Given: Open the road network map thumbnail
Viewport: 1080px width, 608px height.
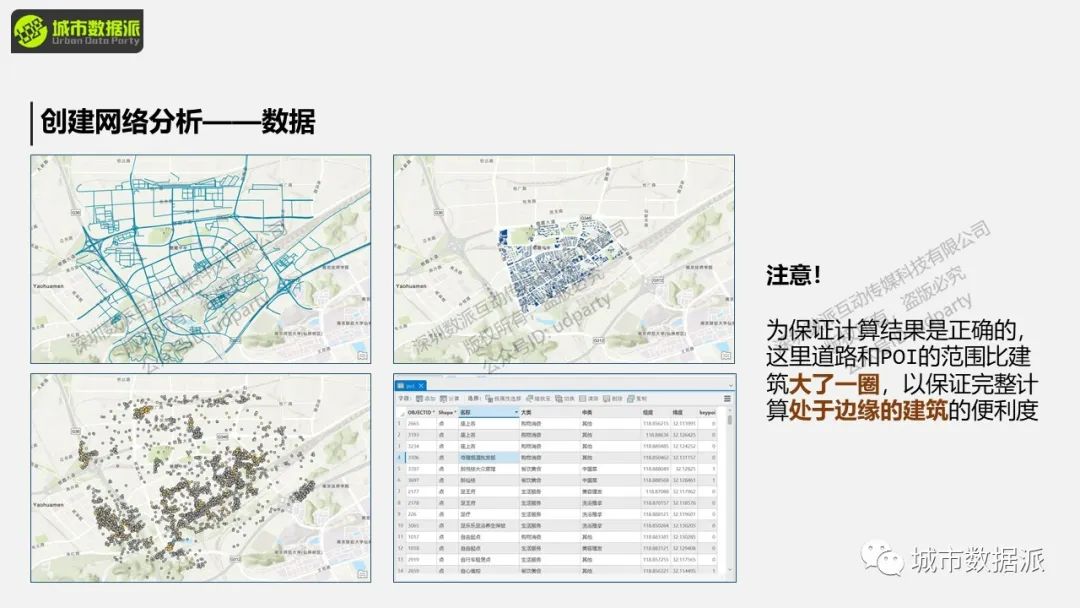Looking at the screenshot, I should pos(200,259).
